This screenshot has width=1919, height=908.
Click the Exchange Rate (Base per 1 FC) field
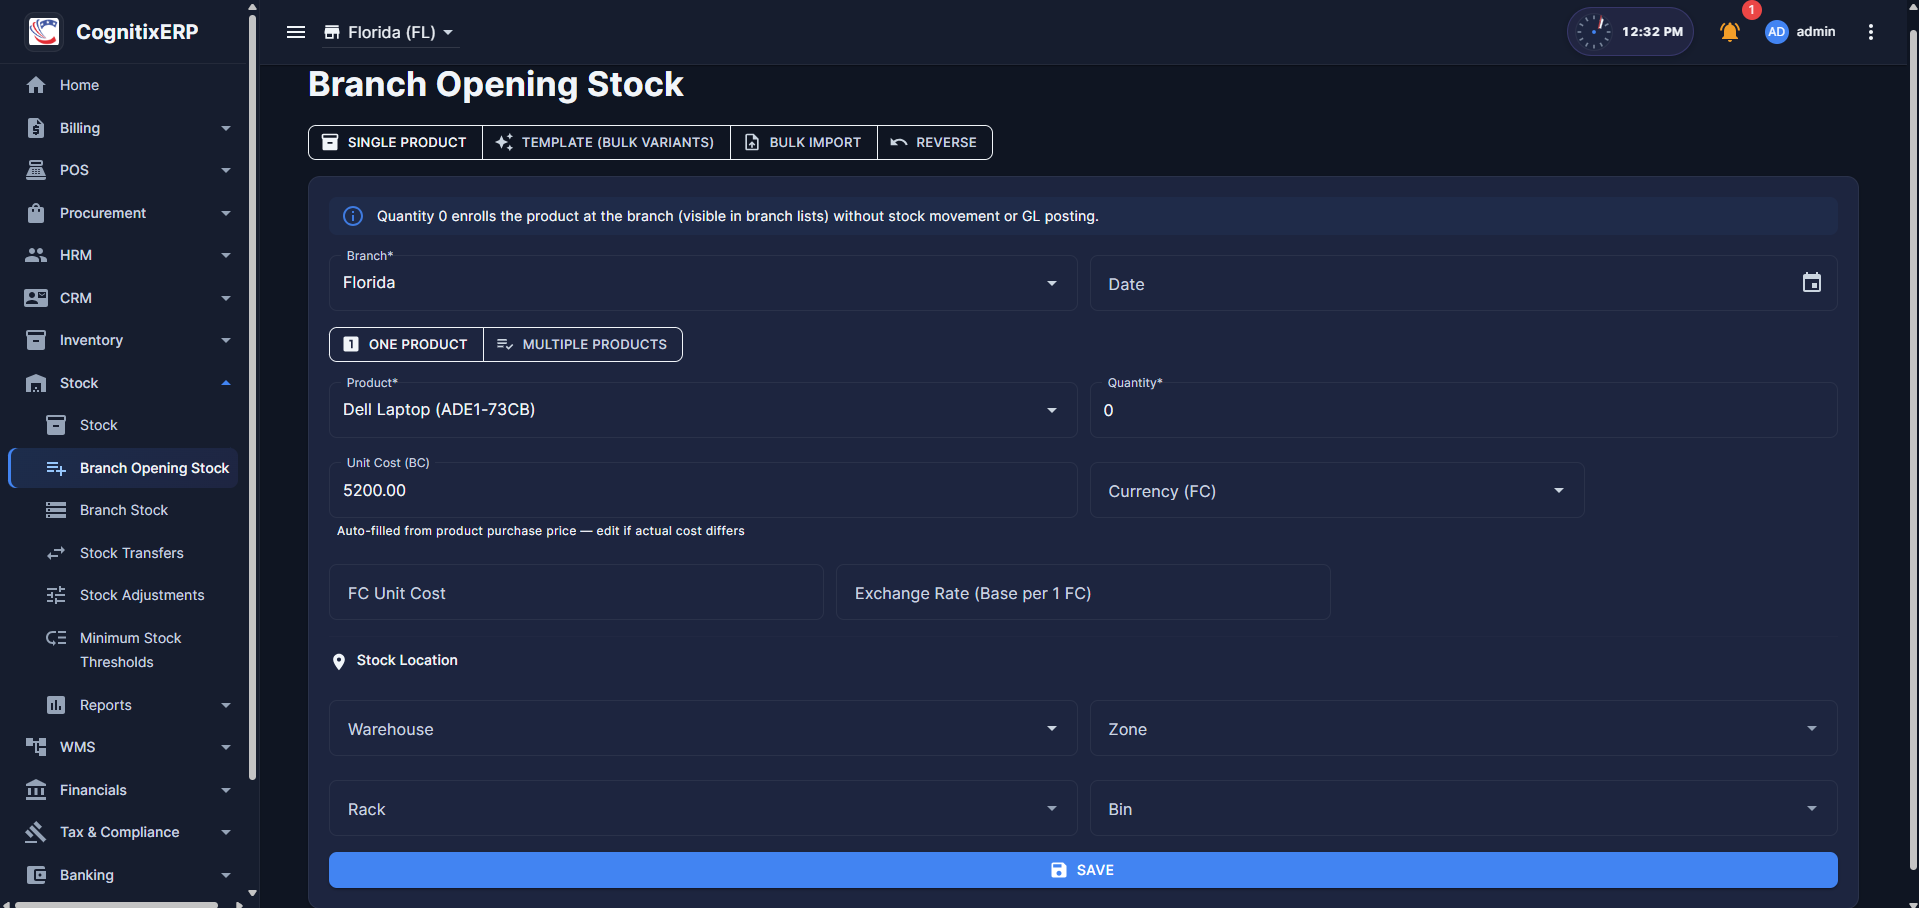(1083, 592)
